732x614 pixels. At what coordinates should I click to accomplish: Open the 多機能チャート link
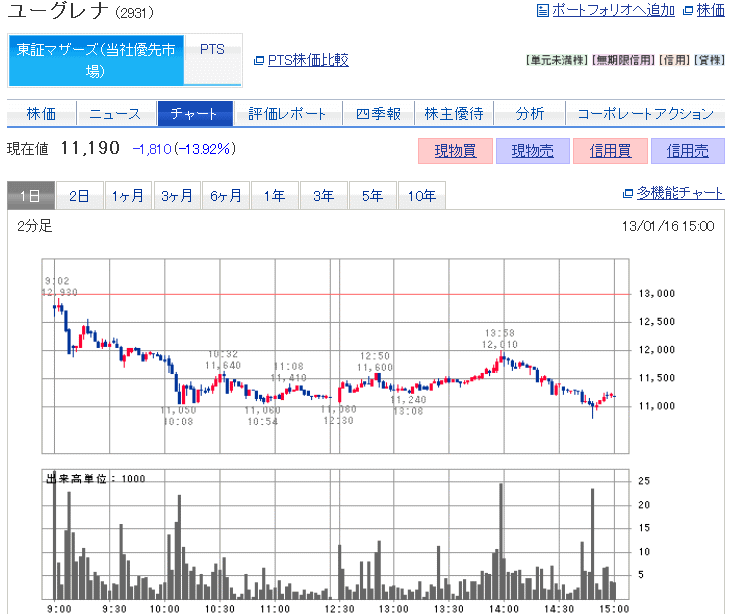[x=680, y=193]
